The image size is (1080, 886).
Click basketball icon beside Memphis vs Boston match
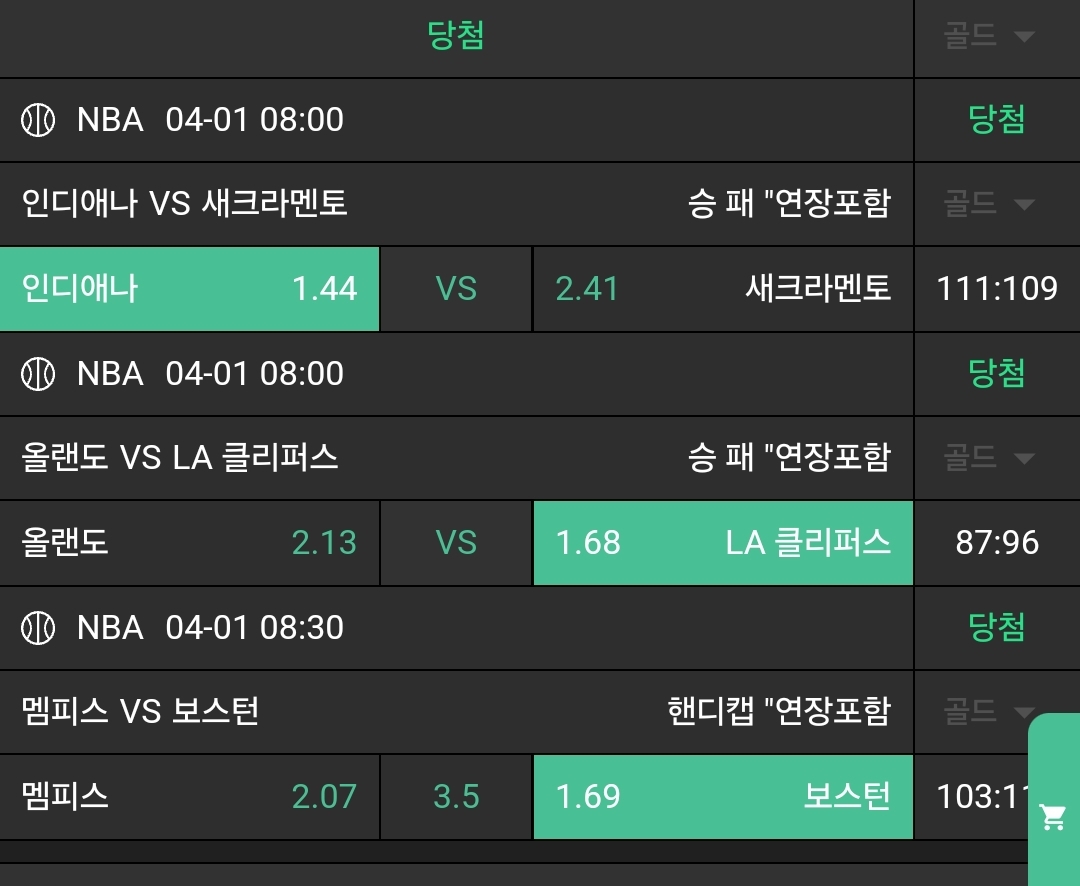click(x=38, y=628)
